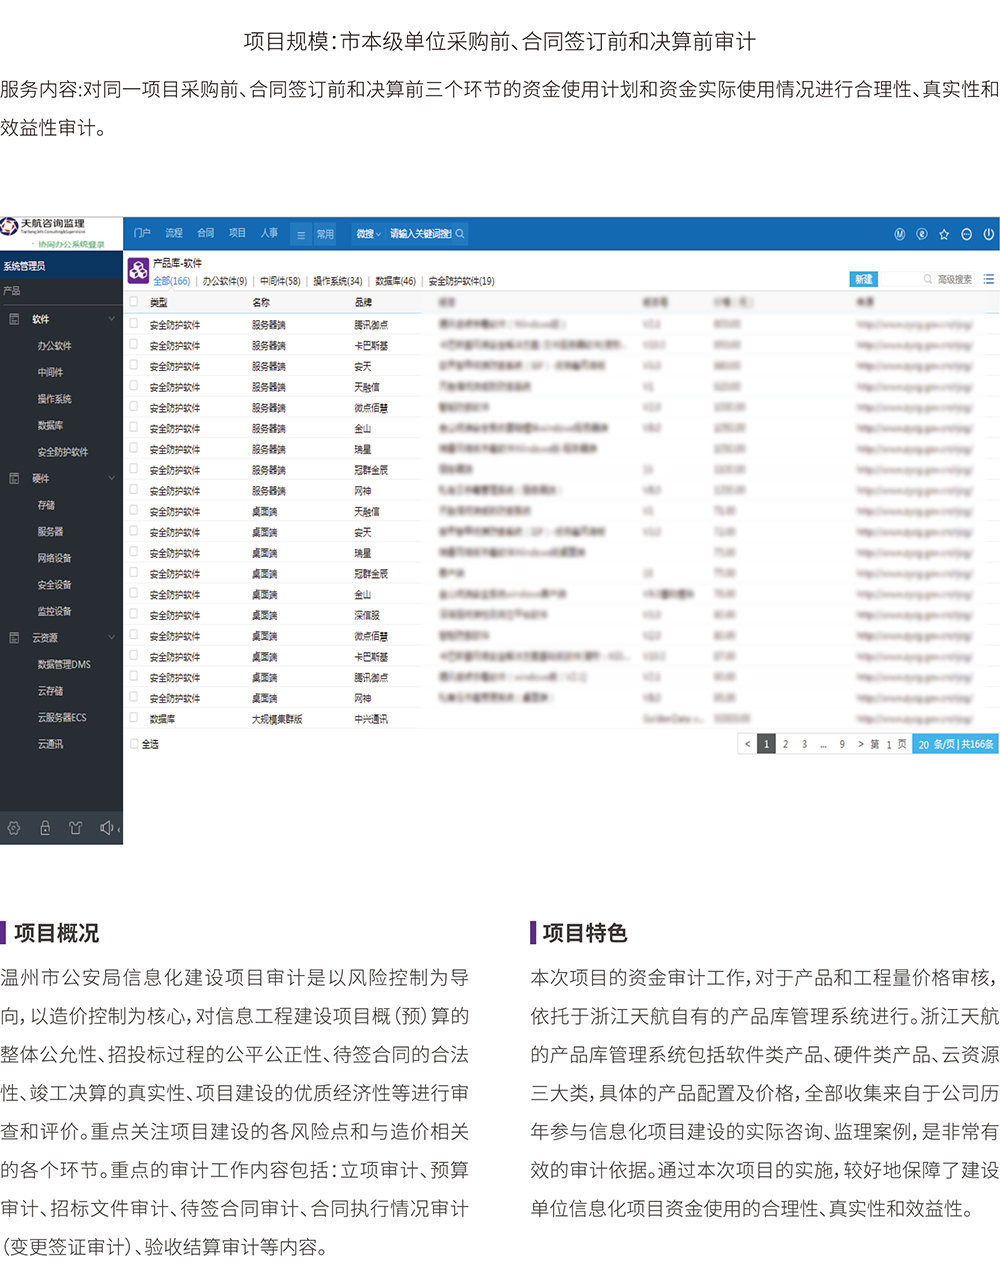Tick the checkbox in the table header row
Screen dimensions: 1000x1282
134,301
